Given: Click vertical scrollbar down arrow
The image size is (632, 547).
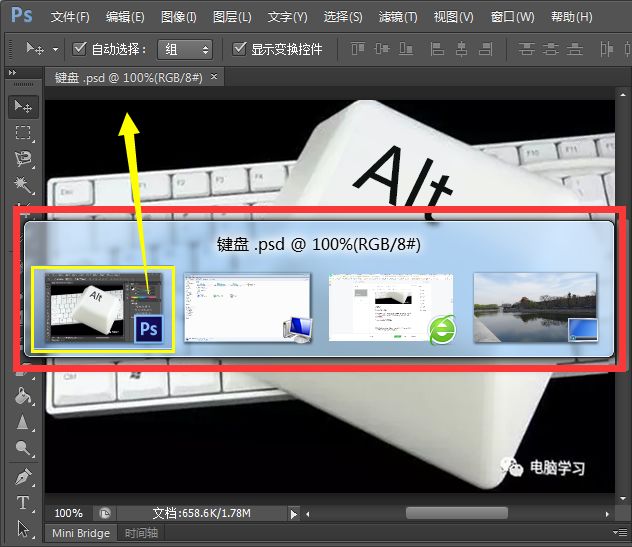Looking at the screenshot, I should [623, 499].
